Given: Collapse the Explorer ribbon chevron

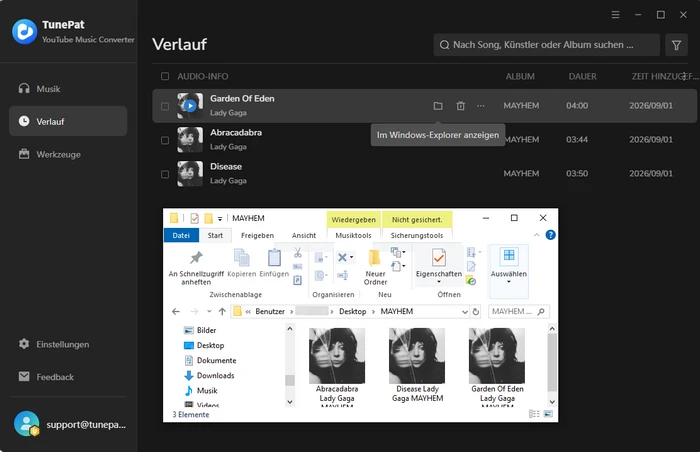Looking at the screenshot, I should [x=537, y=235].
